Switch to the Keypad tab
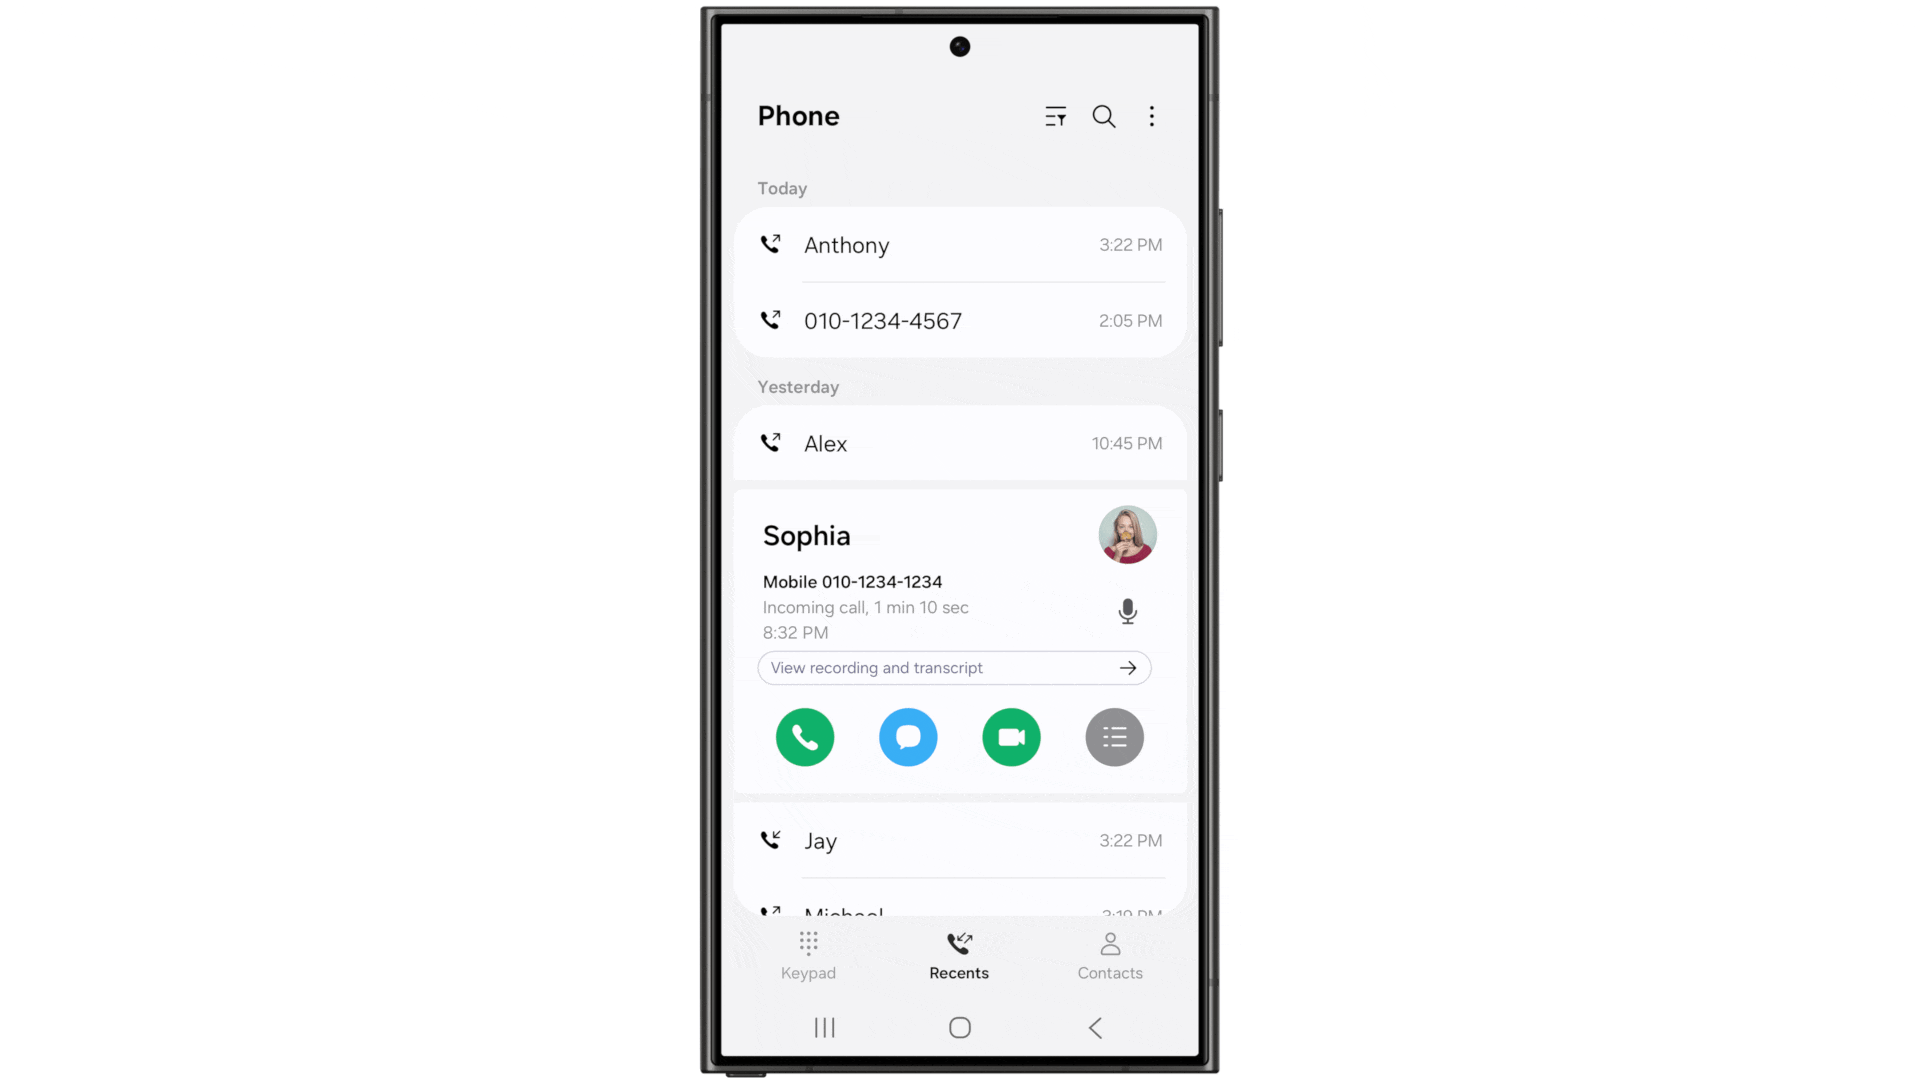 pyautogui.click(x=808, y=953)
